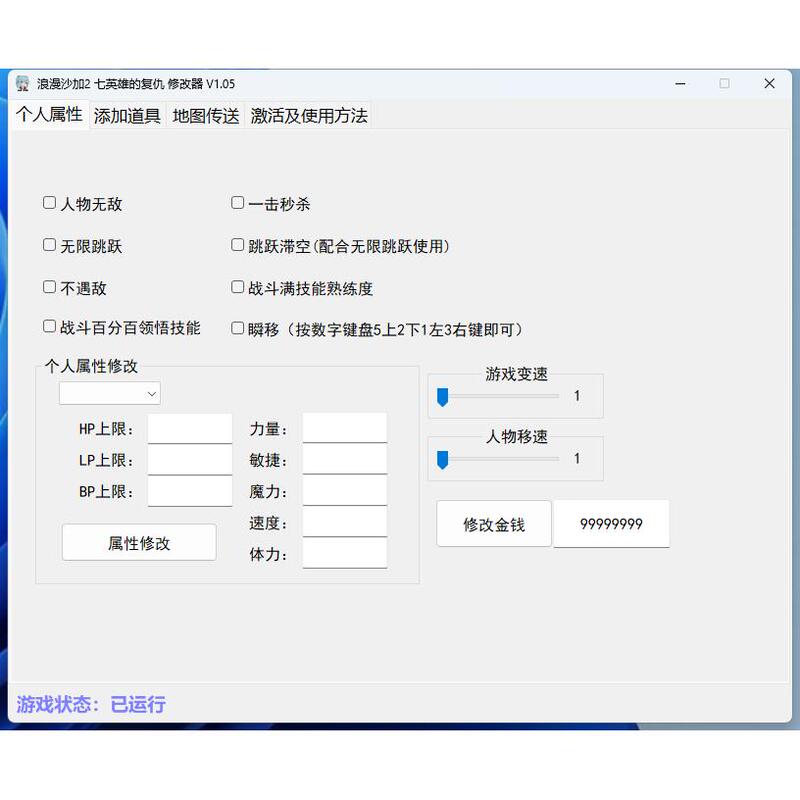Turn on 战斗满技能熟练度
Screen dimensions: 800x800
pos(238,287)
